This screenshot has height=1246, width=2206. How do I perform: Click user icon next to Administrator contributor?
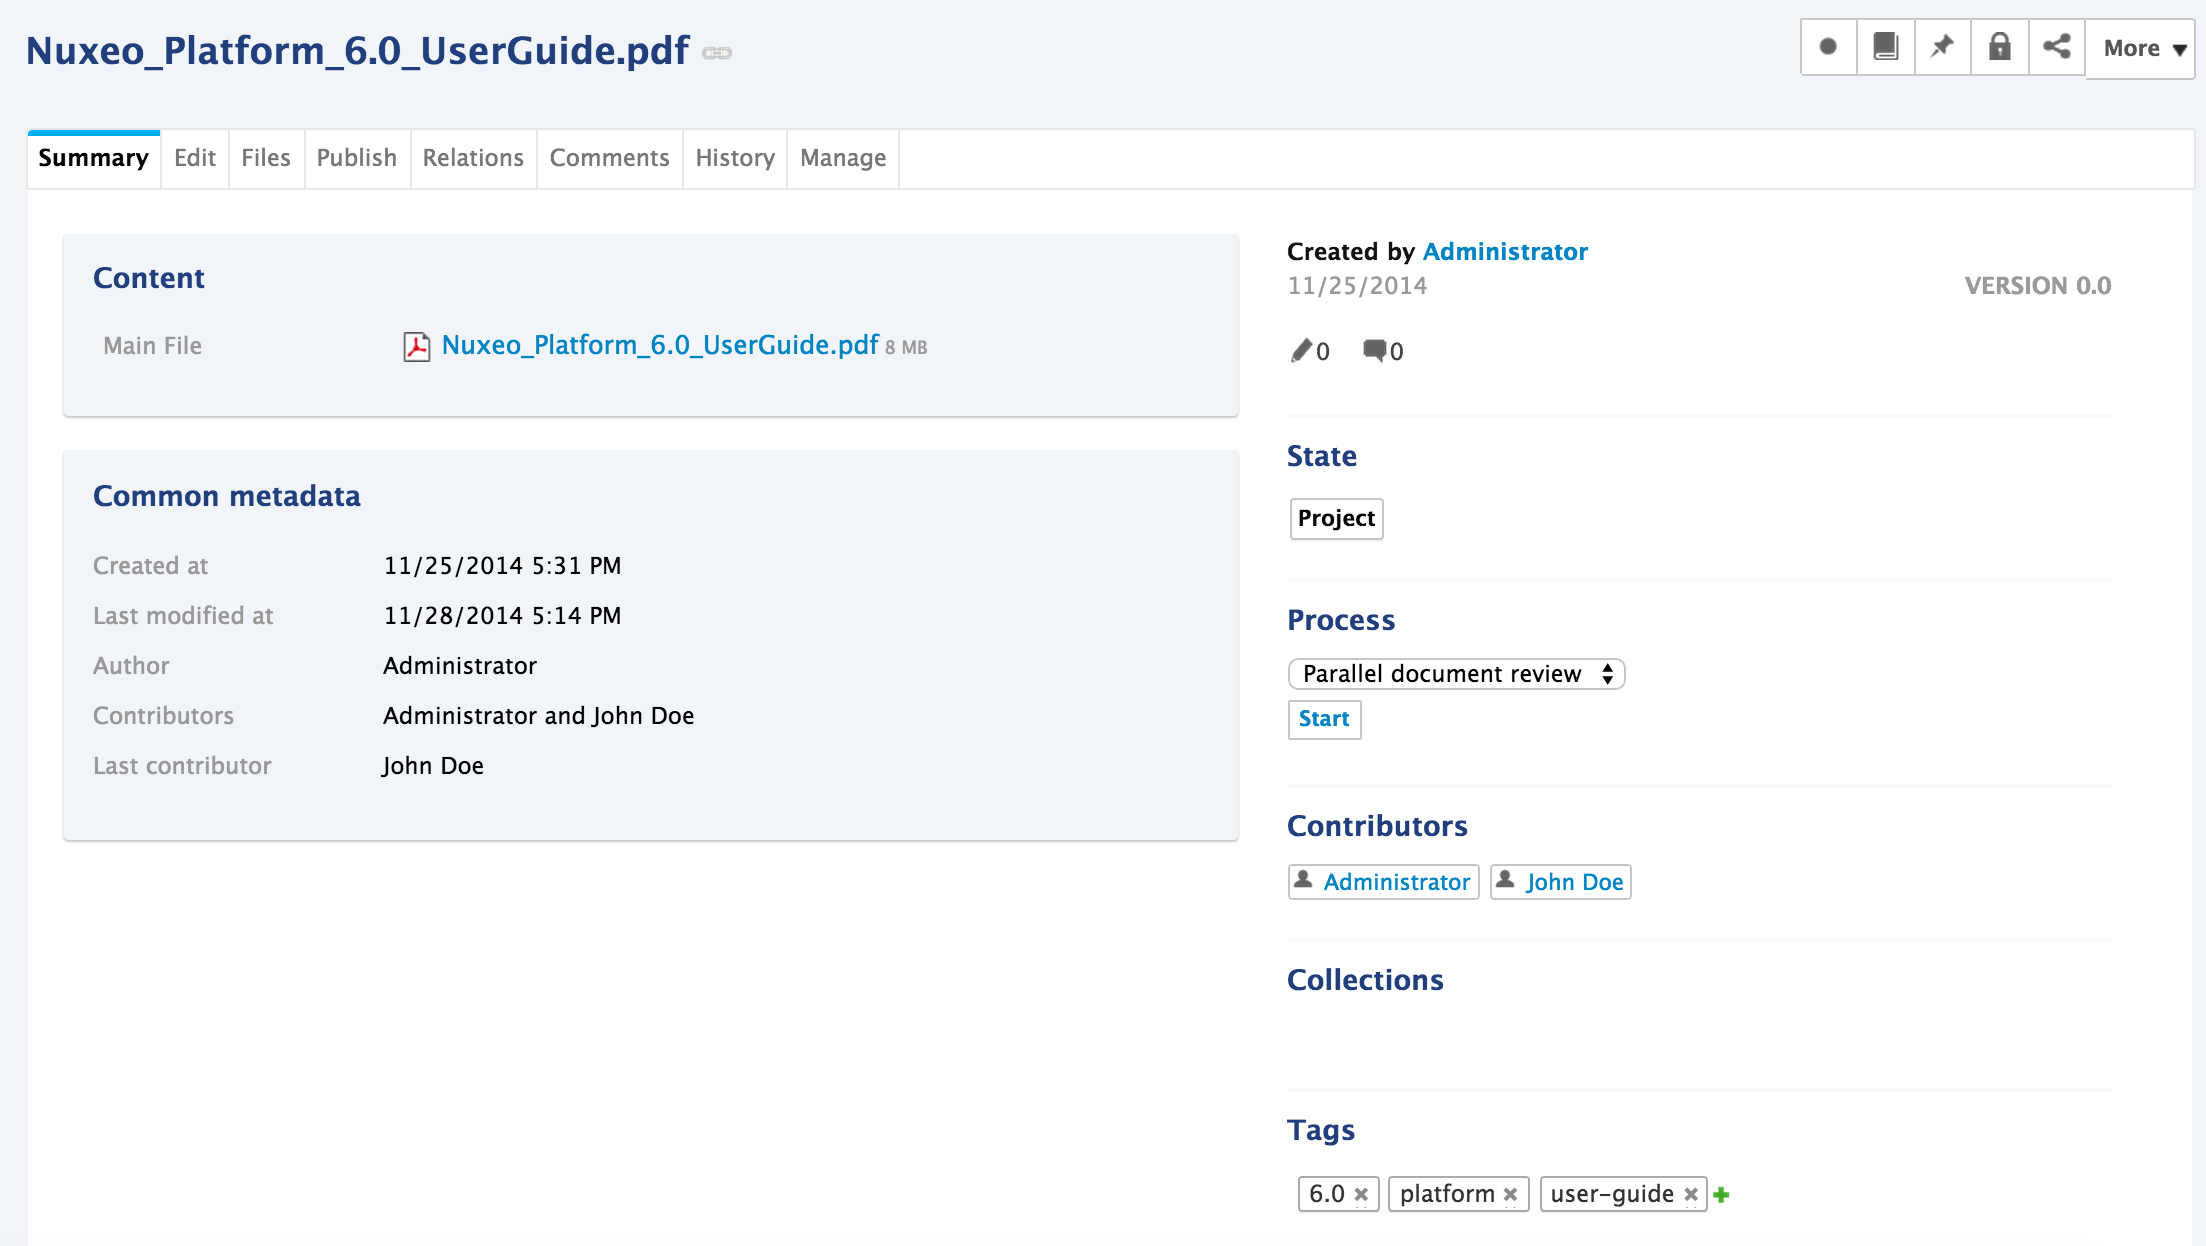[x=1303, y=880]
